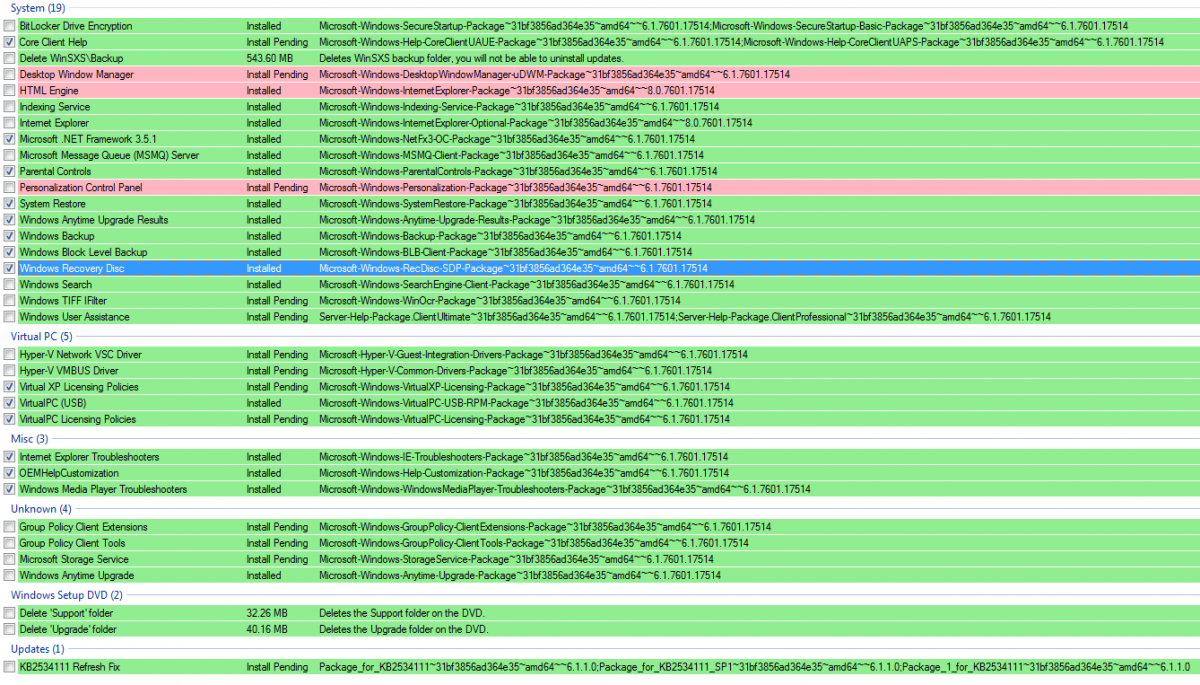1200x685 pixels.
Task: Click the 32.26 MB size value
Action: (x=267, y=613)
